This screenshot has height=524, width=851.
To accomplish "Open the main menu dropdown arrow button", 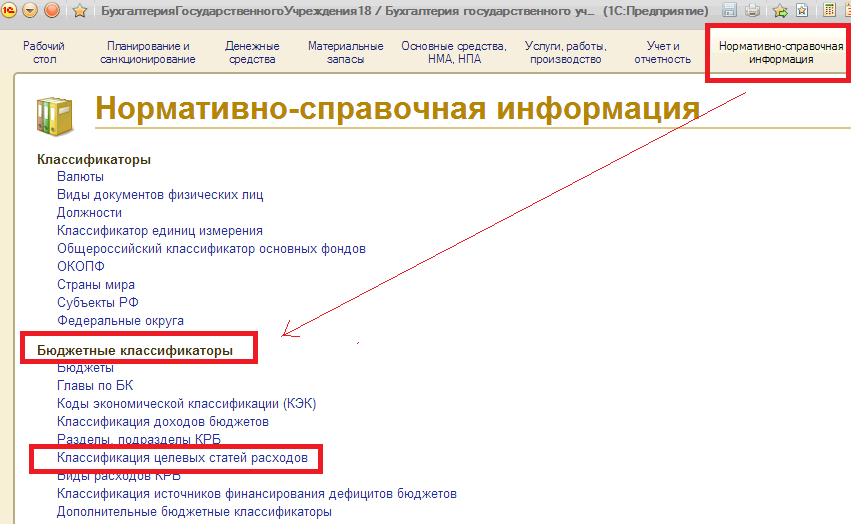I will pyautogui.click(x=30, y=10).
